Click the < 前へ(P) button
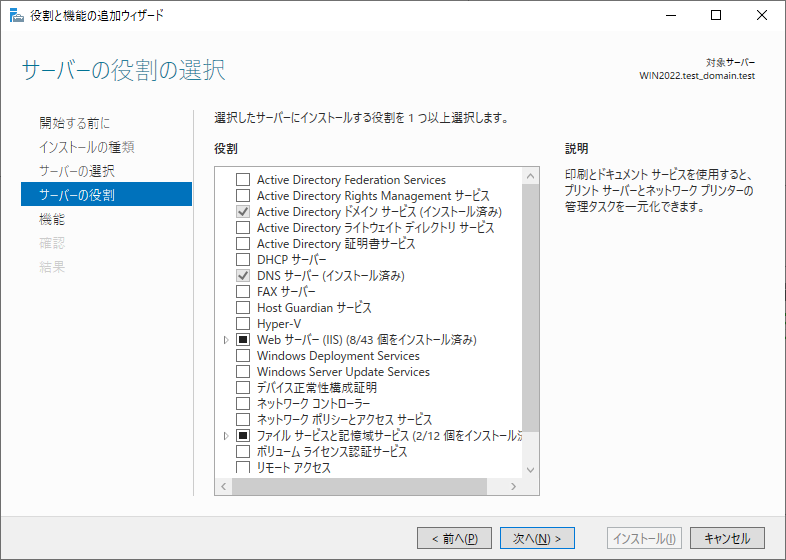This screenshot has width=786, height=560. pos(454,538)
